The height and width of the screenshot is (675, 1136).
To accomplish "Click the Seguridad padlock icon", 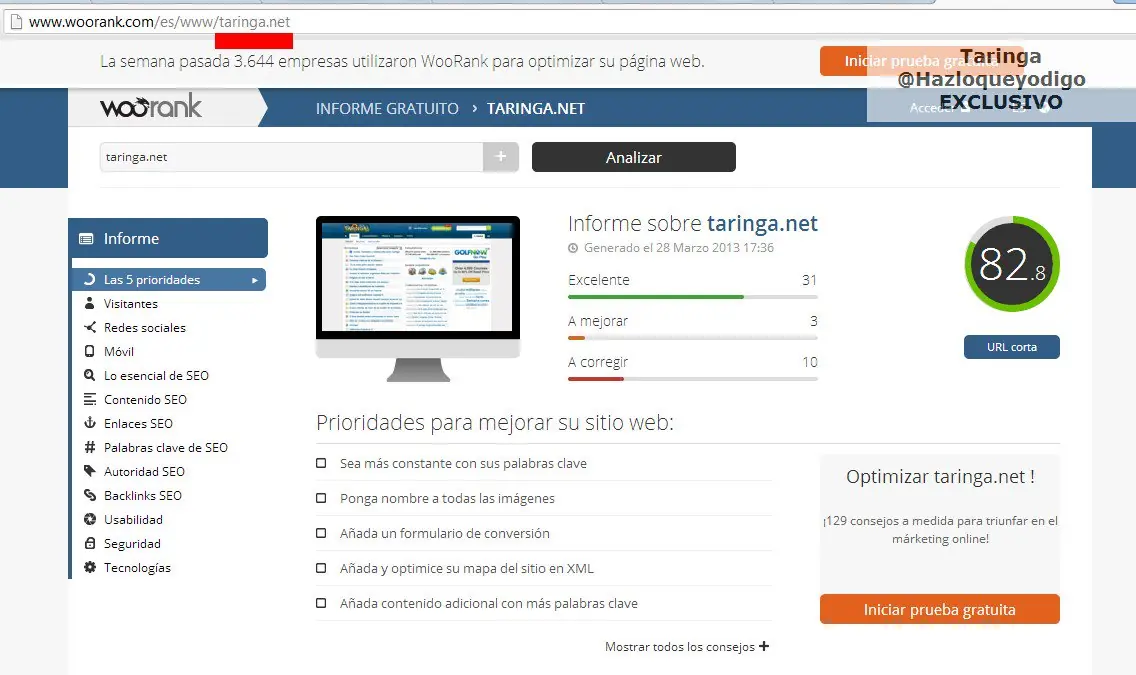I will coord(90,543).
